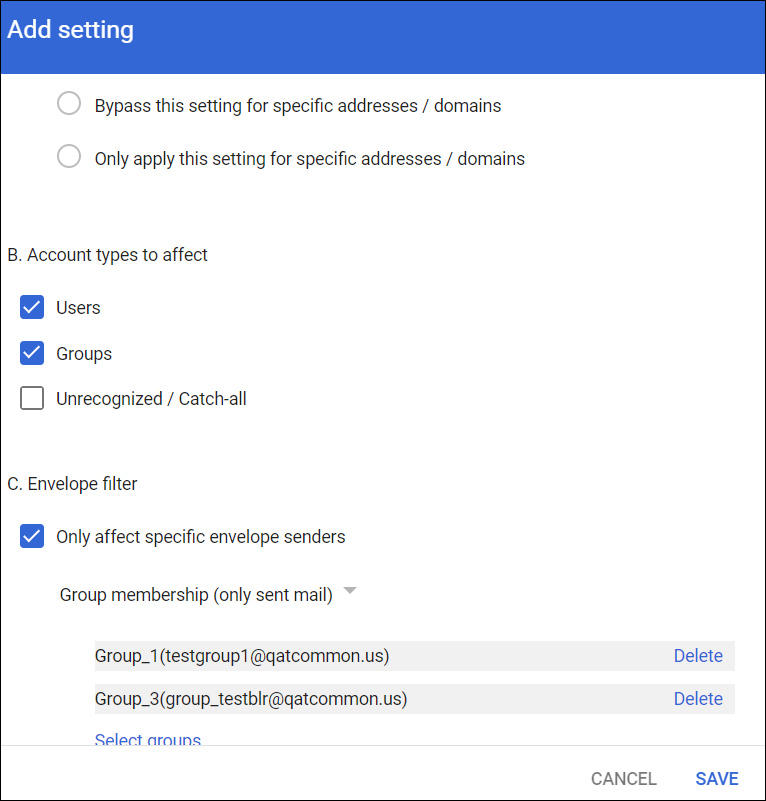Click the Add setting dialog title
This screenshot has width=766, height=801.
click(x=71, y=30)
